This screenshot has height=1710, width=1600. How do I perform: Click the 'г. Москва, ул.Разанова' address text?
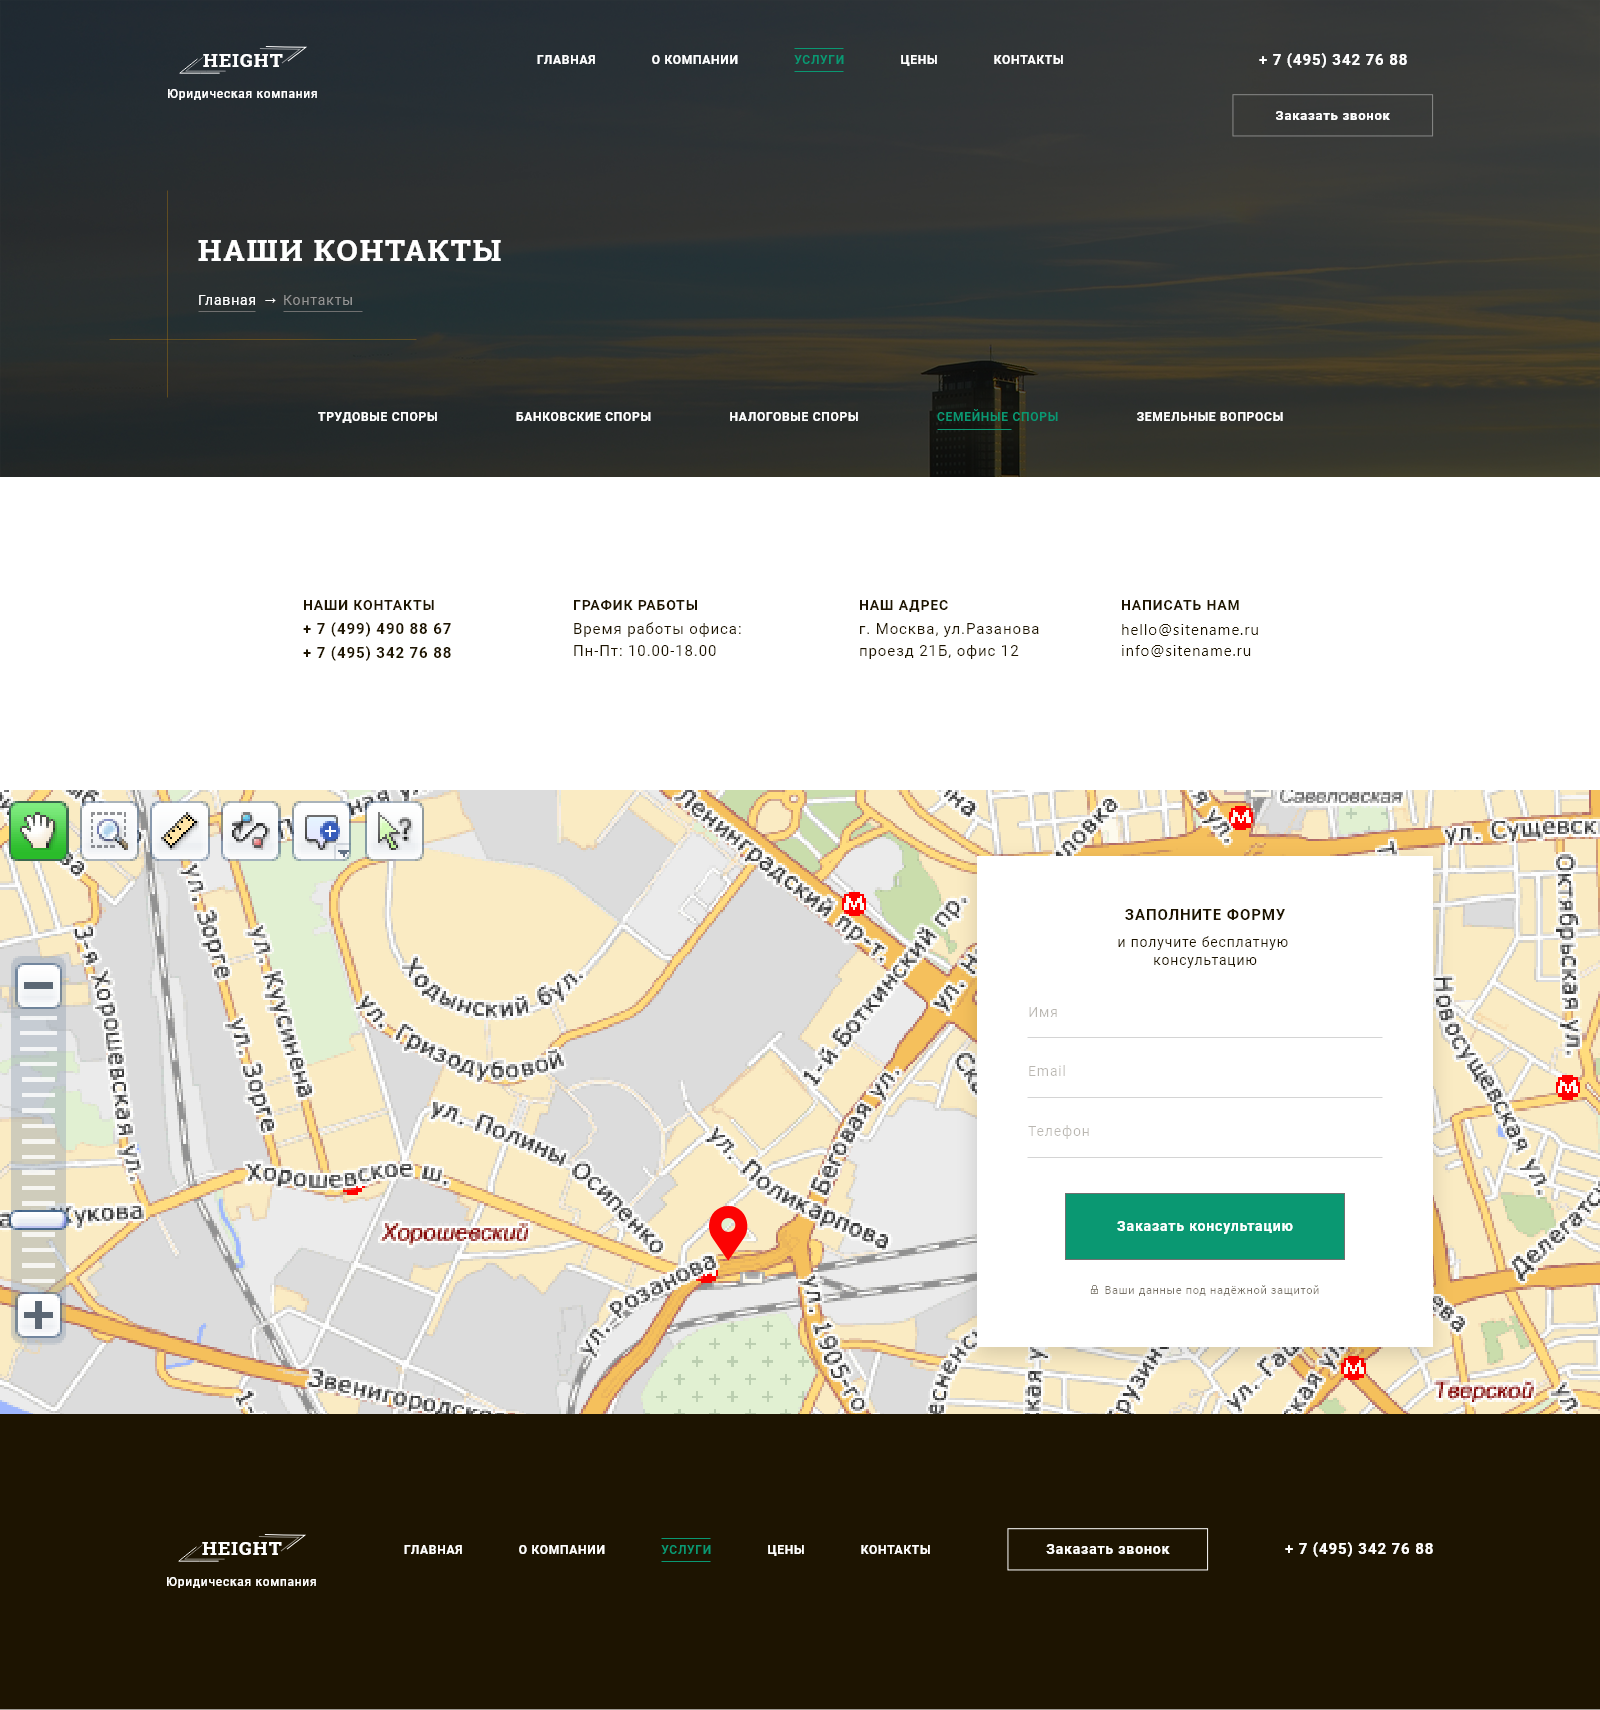point(949,629)
